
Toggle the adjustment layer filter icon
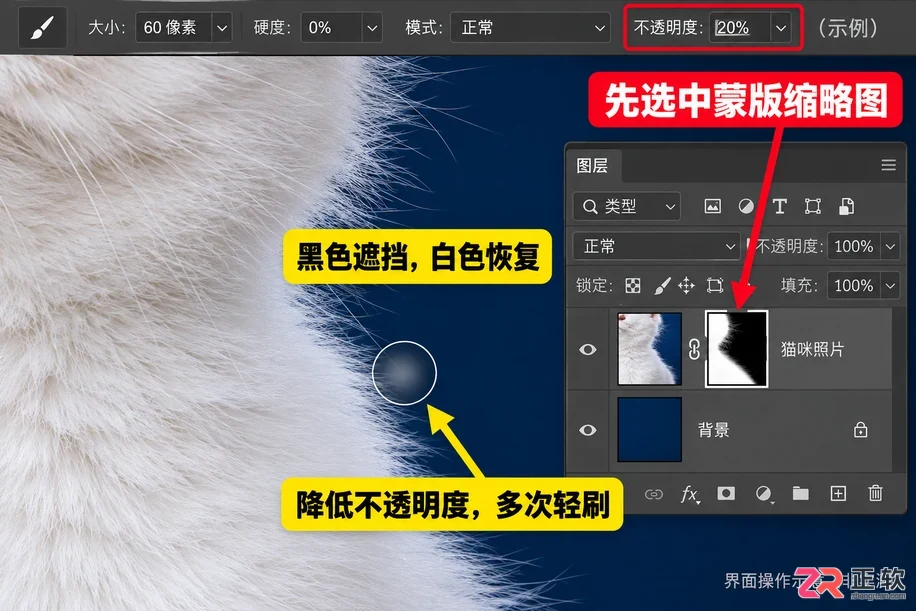tap(745, 206)
